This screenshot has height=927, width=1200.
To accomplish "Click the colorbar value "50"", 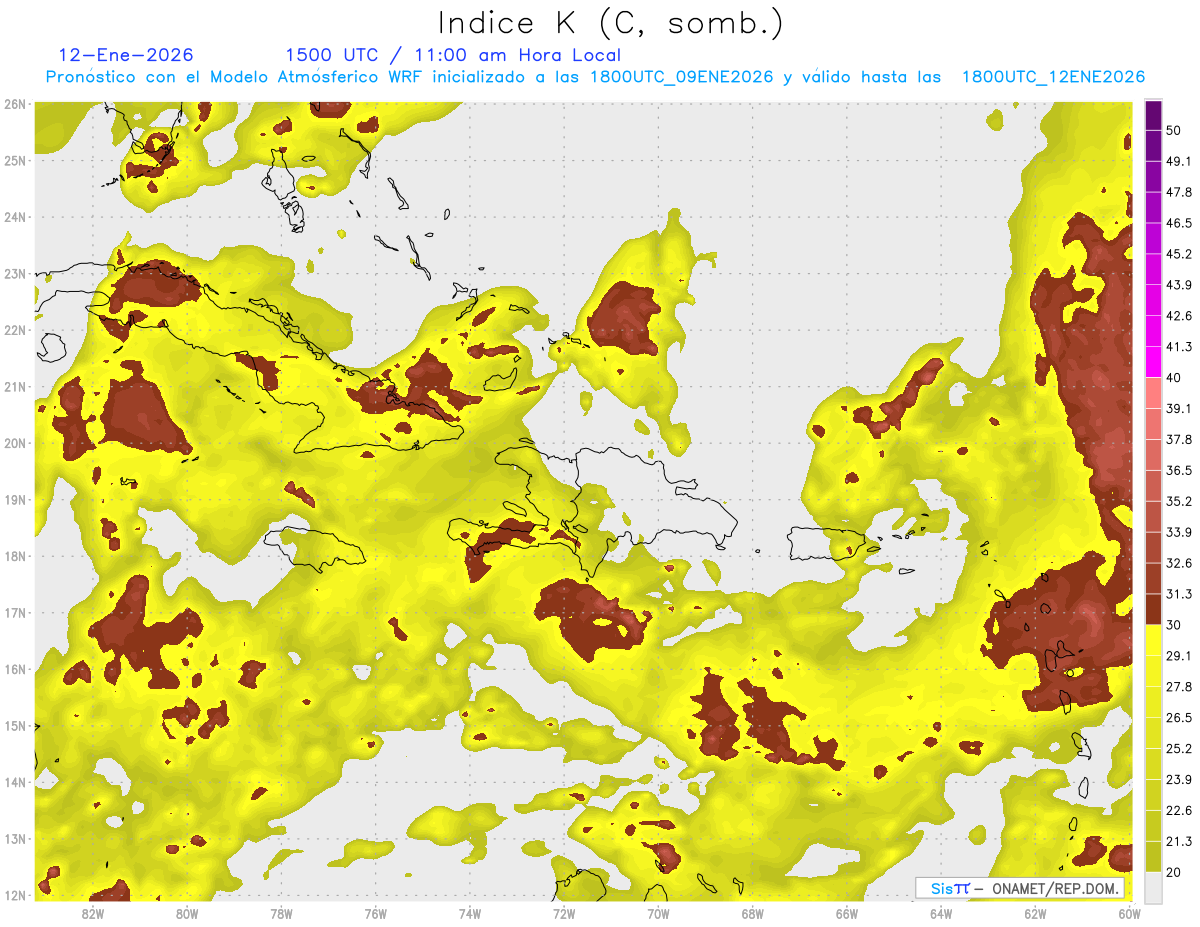I will (x=1174, y=130).
